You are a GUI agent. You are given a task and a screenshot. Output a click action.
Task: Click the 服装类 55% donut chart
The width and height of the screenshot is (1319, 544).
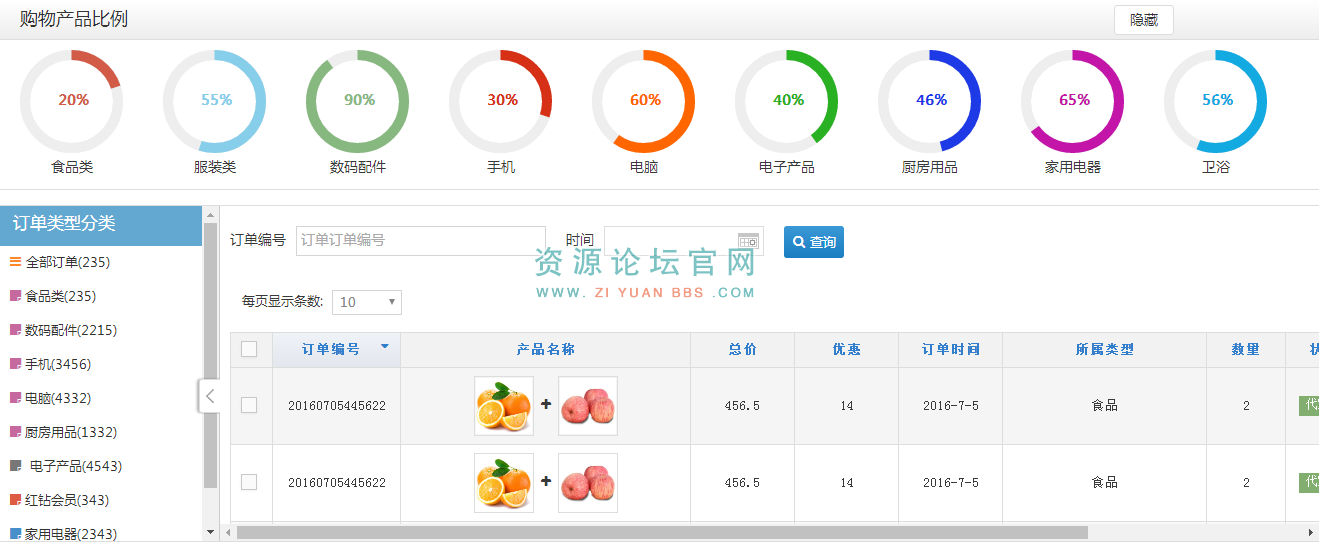215,101
